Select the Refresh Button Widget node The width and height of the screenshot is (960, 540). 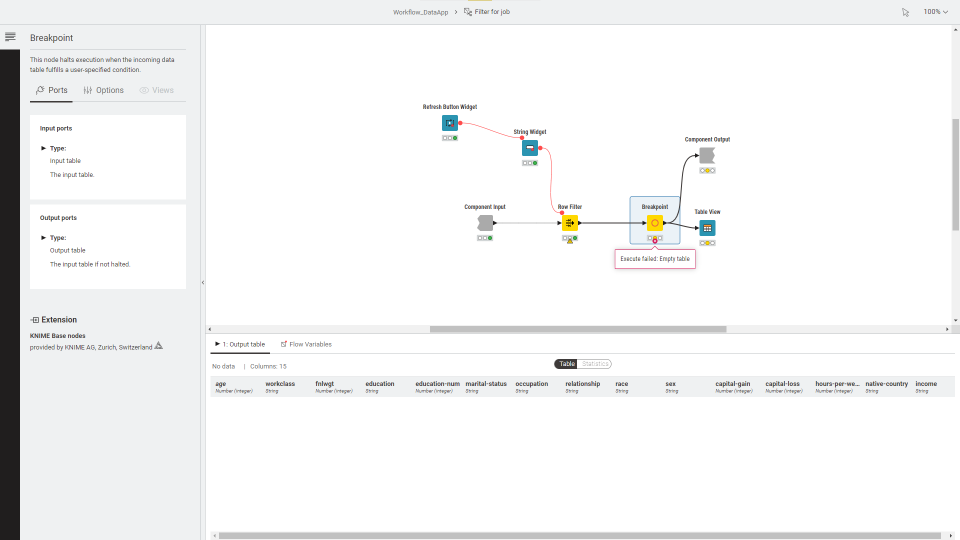click(x=450, y=123)
